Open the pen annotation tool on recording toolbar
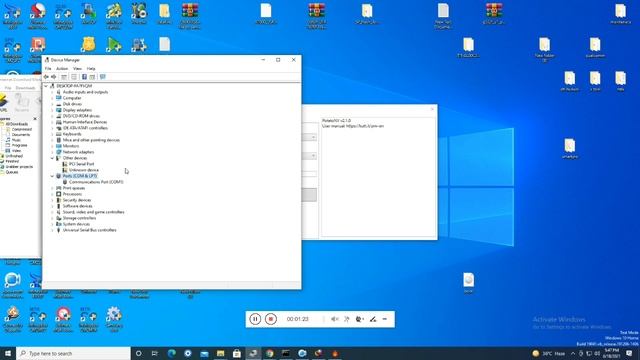This screenshot has width=640, height=360. click(373, 319)
